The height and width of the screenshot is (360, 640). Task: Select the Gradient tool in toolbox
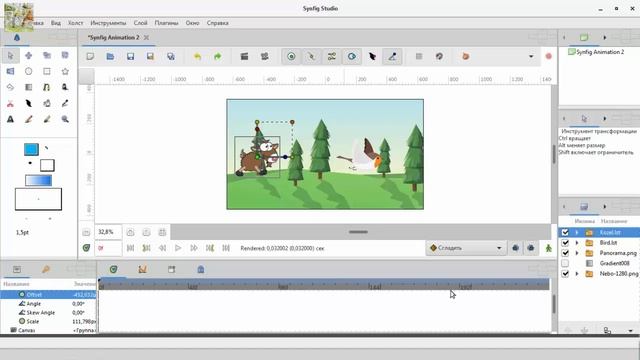pyautogui.click(x=29, y=87)
